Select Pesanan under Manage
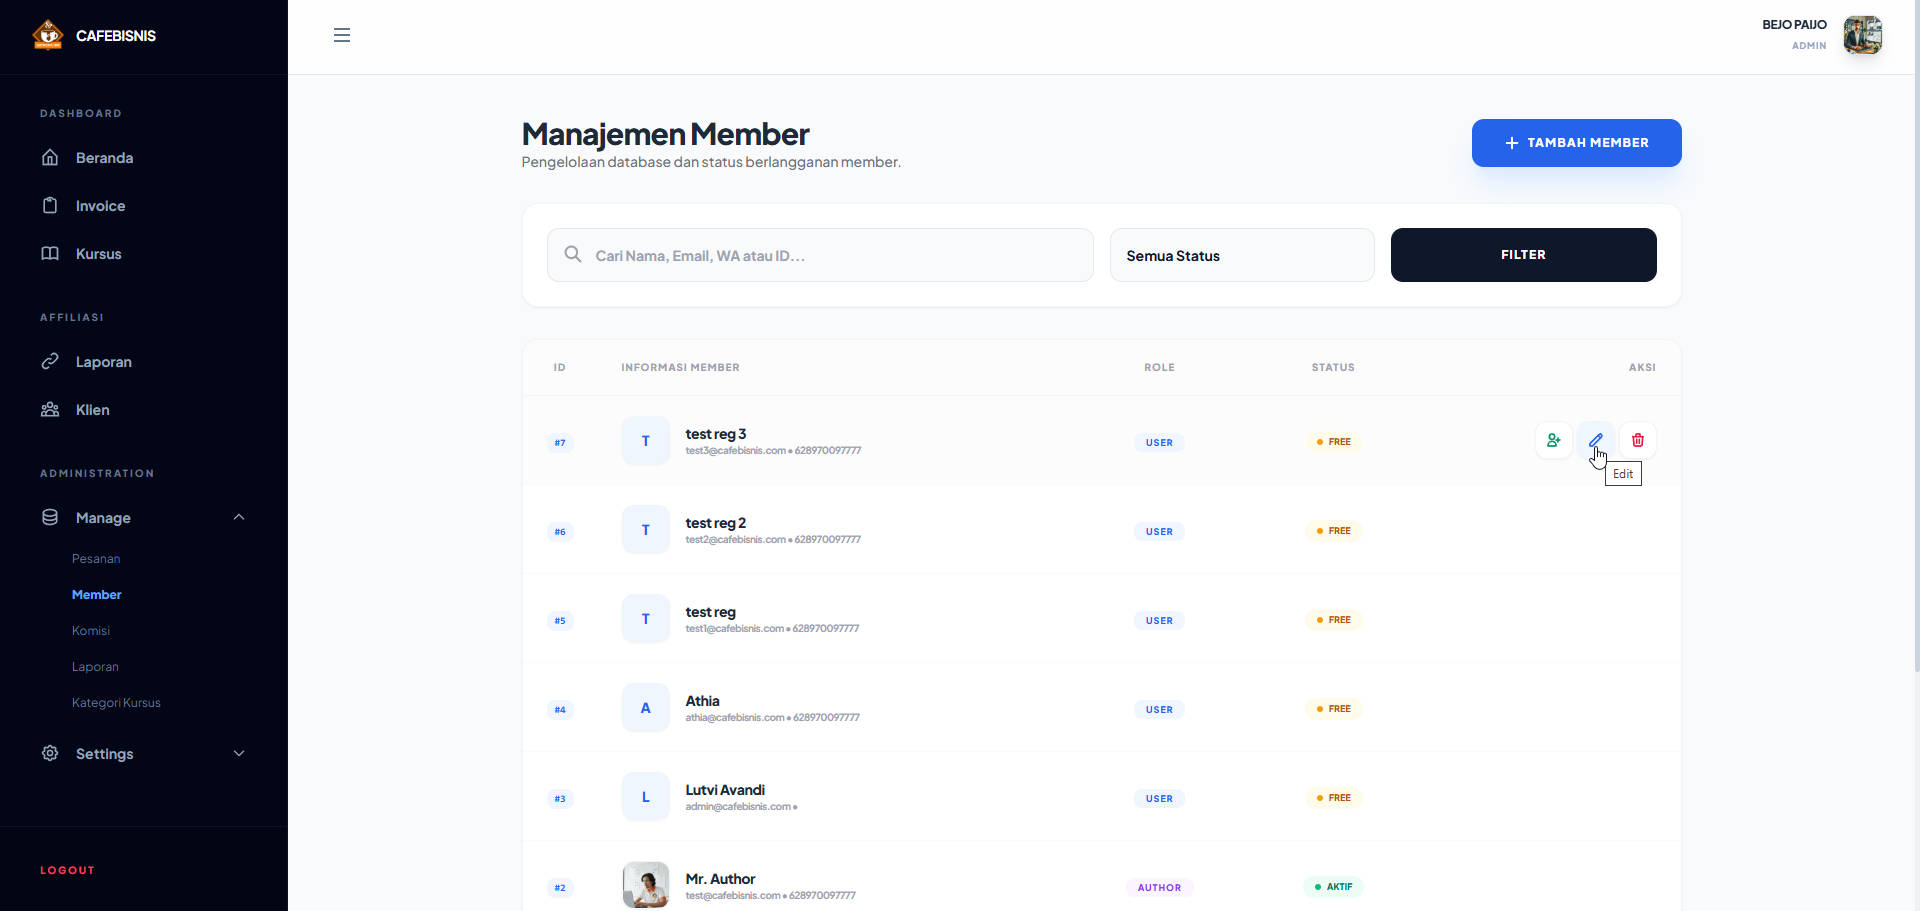 pyautogui.click(x=96, y=559)
